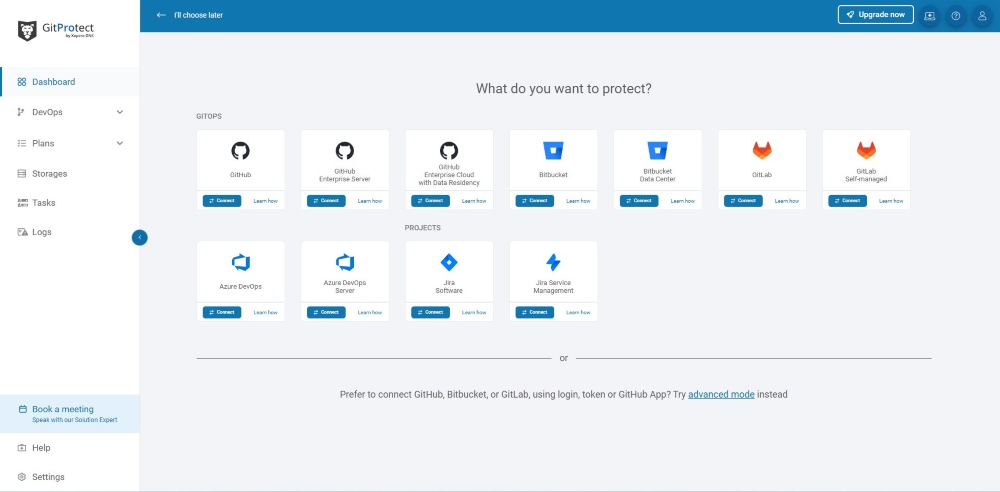
Task: Open the user profile icon
Action: (982, 16)
